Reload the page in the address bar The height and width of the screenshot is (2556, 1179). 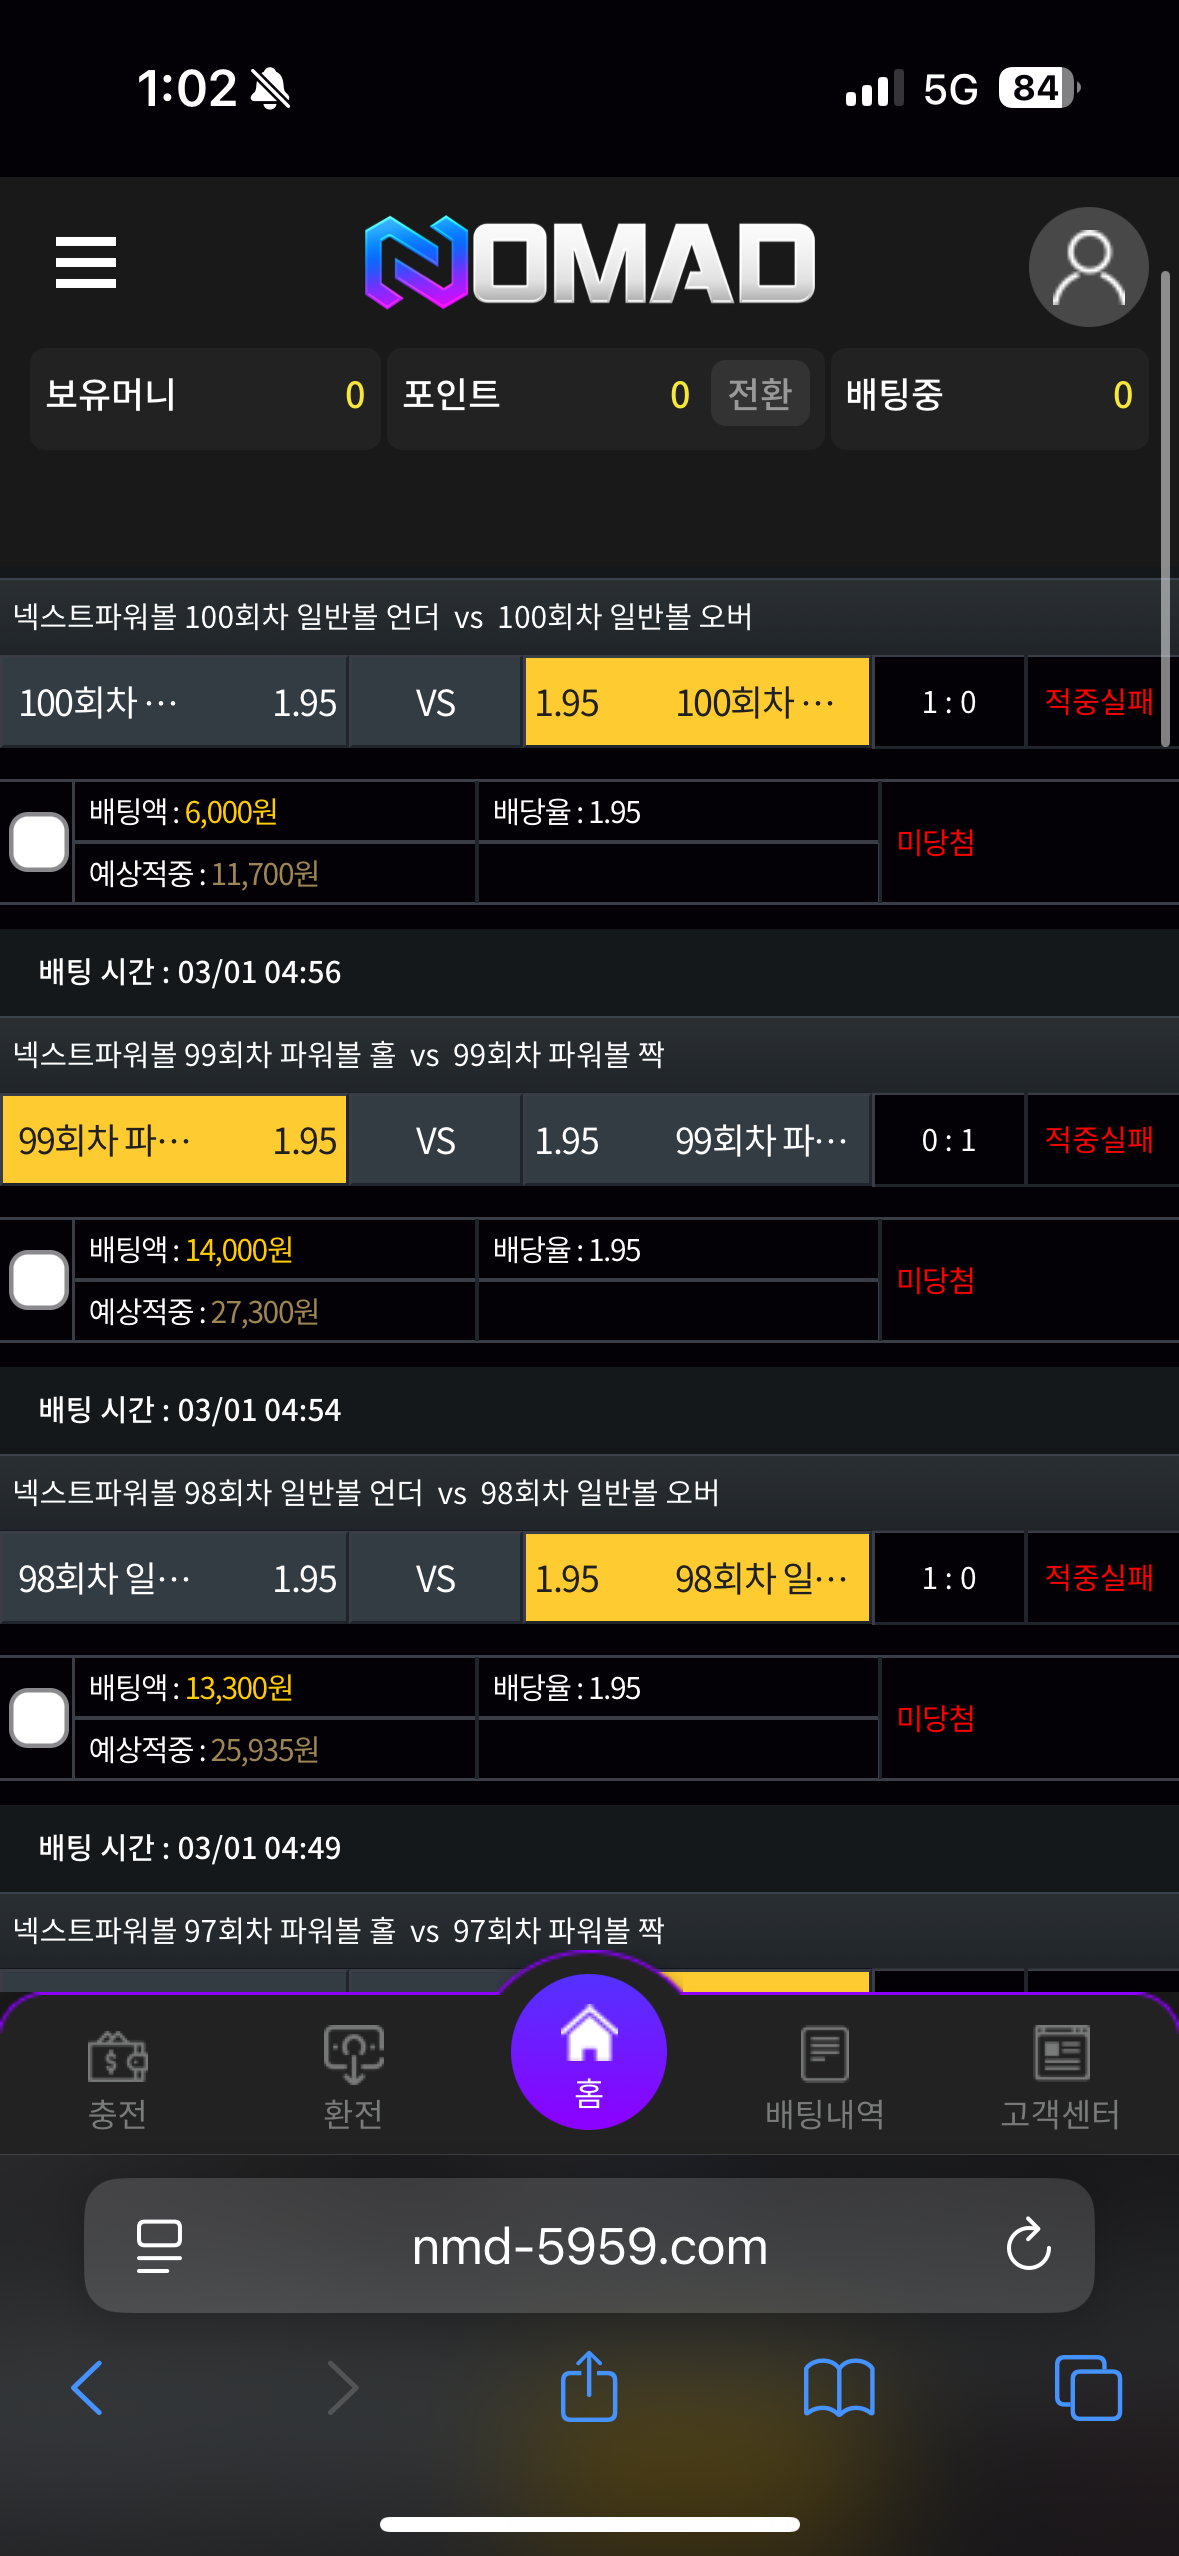click(1028, 2246)
